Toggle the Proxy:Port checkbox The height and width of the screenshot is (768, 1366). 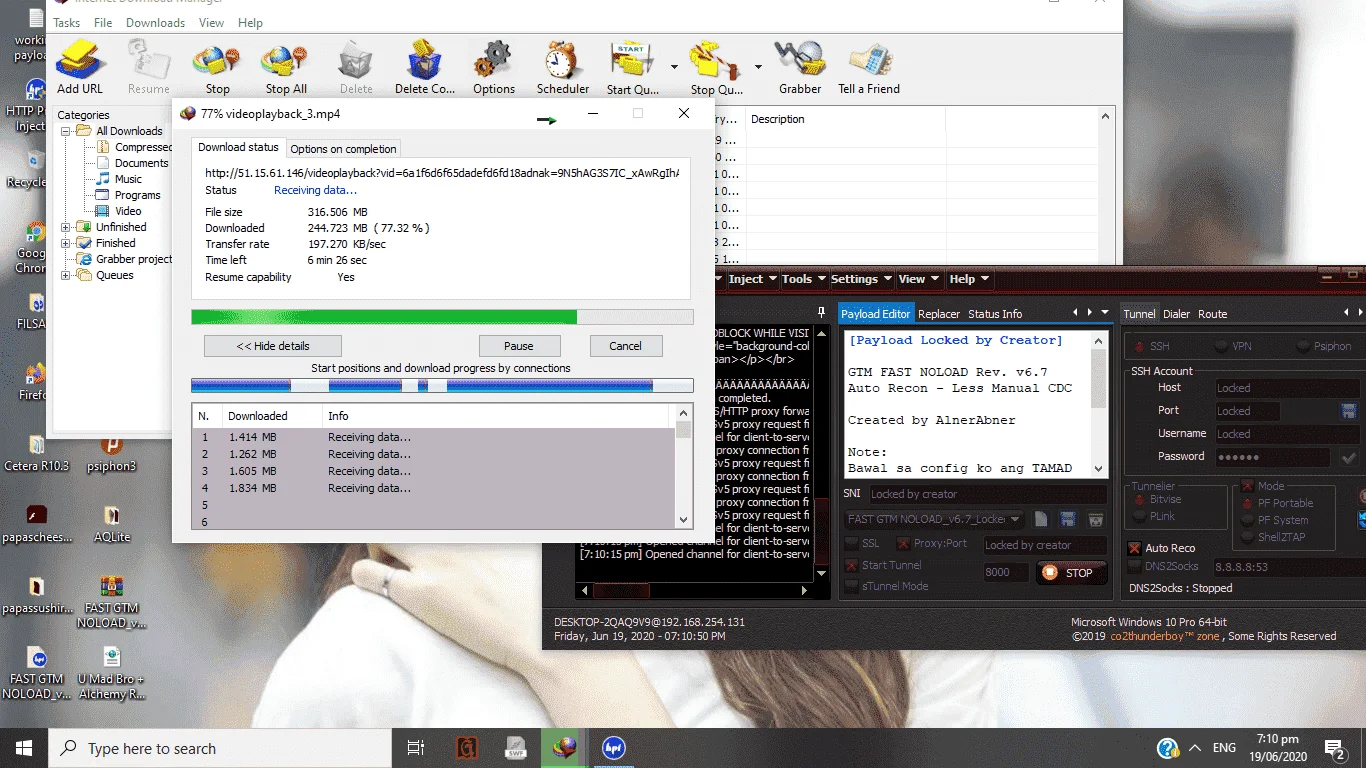[903, 543]
